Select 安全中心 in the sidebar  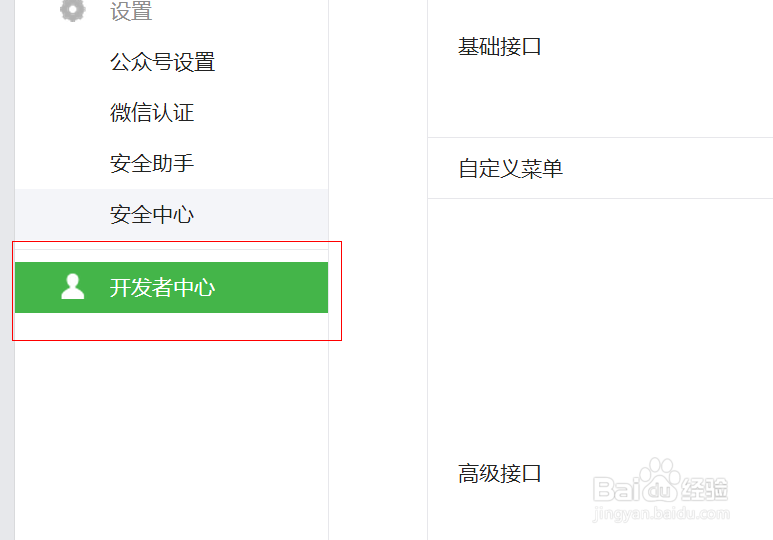(x=152, y=214)
